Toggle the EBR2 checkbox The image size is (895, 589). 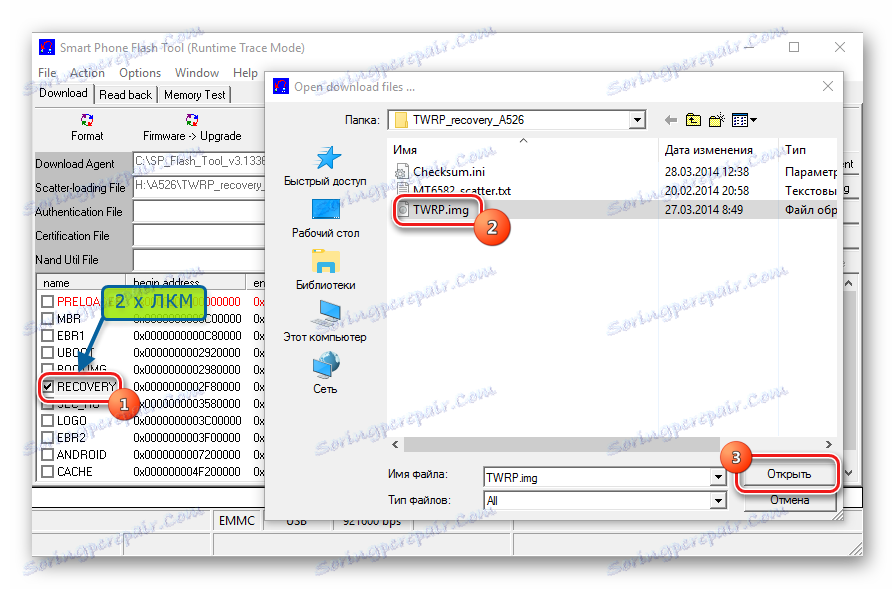pyautogui.click(x=47, y=438)
